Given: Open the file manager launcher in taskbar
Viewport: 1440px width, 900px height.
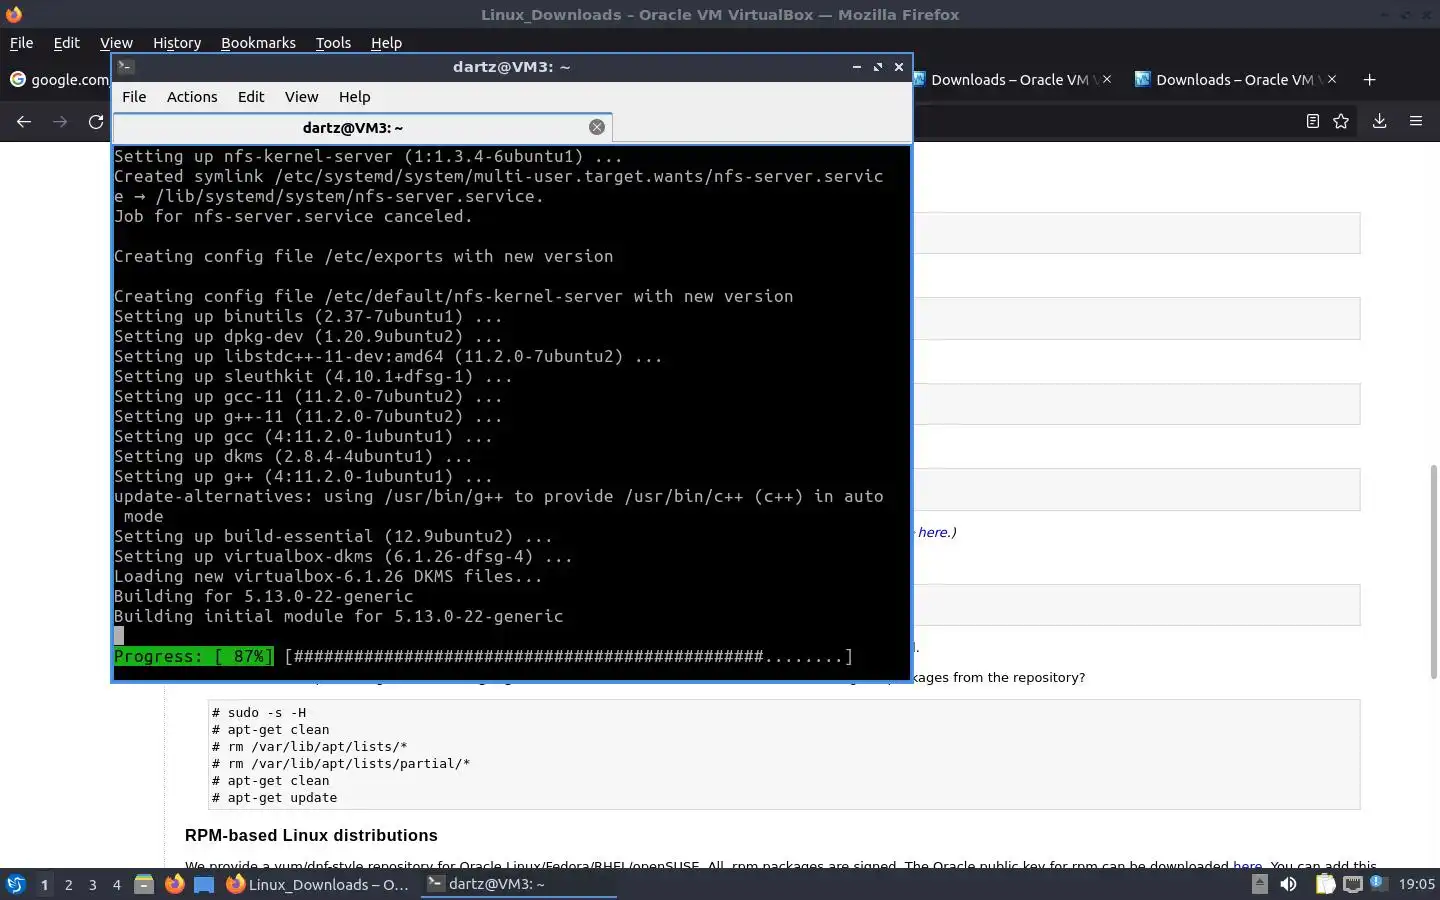Looking at the screenshot, I should [144, 884].
